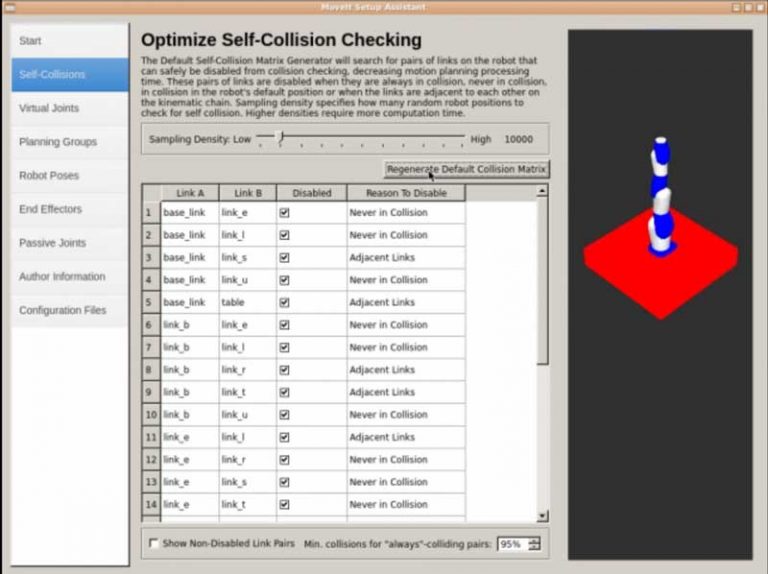Select row header number 1
This screenshot has height=574, width=768.
pyautogui.click(x=151, y=213)
